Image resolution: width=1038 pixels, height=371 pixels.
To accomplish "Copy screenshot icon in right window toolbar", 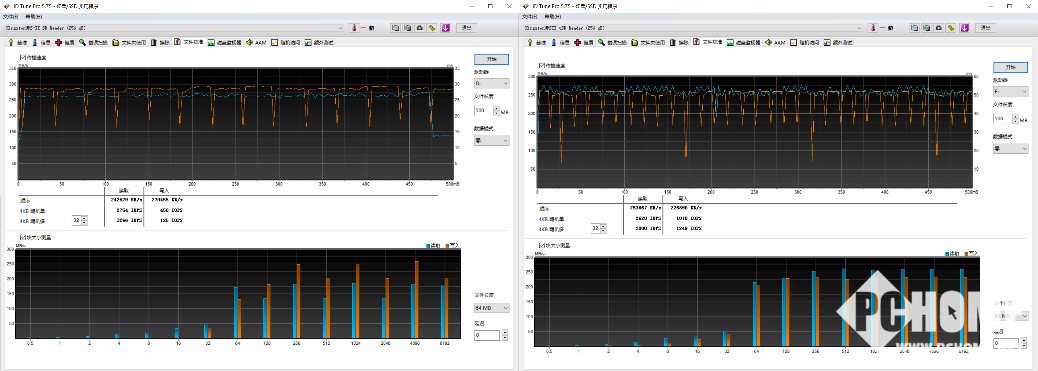I will point(926,28).
